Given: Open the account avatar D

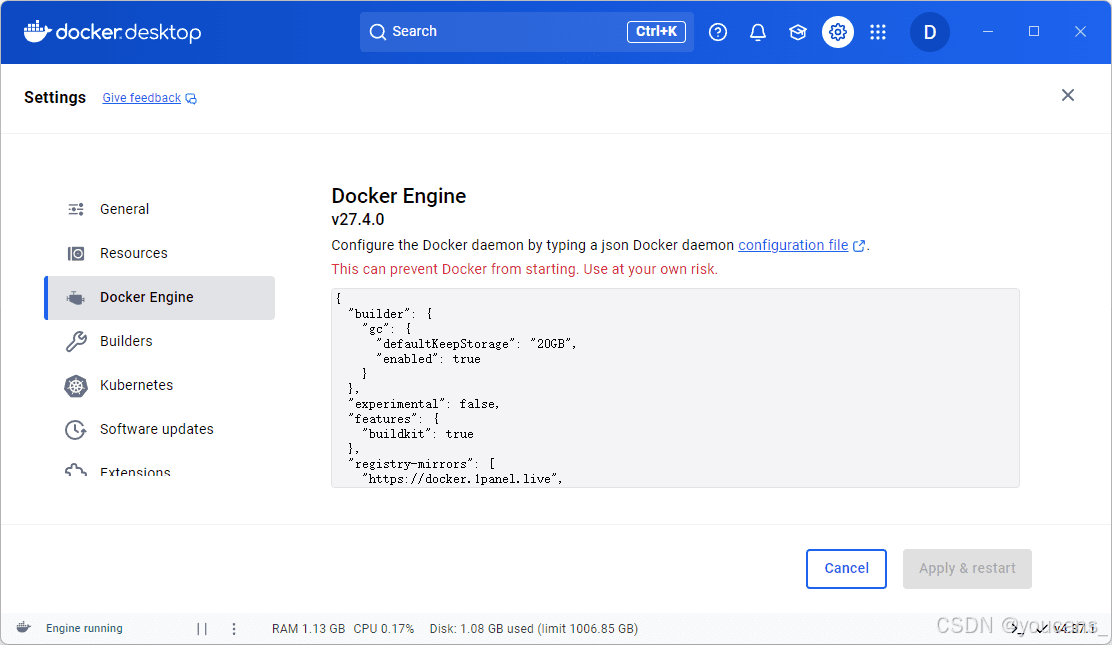Looking at the screenshot, I should tap(930, 32).
